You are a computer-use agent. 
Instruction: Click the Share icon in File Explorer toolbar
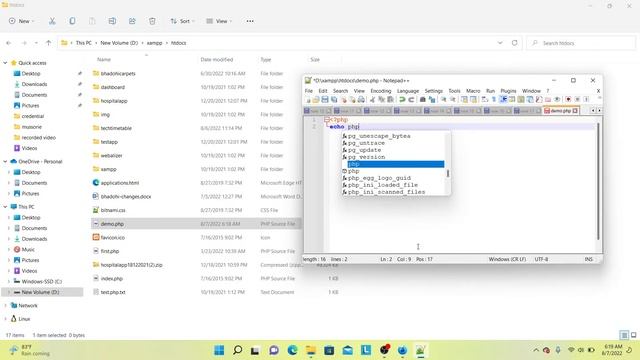click(x=132, y=21)
